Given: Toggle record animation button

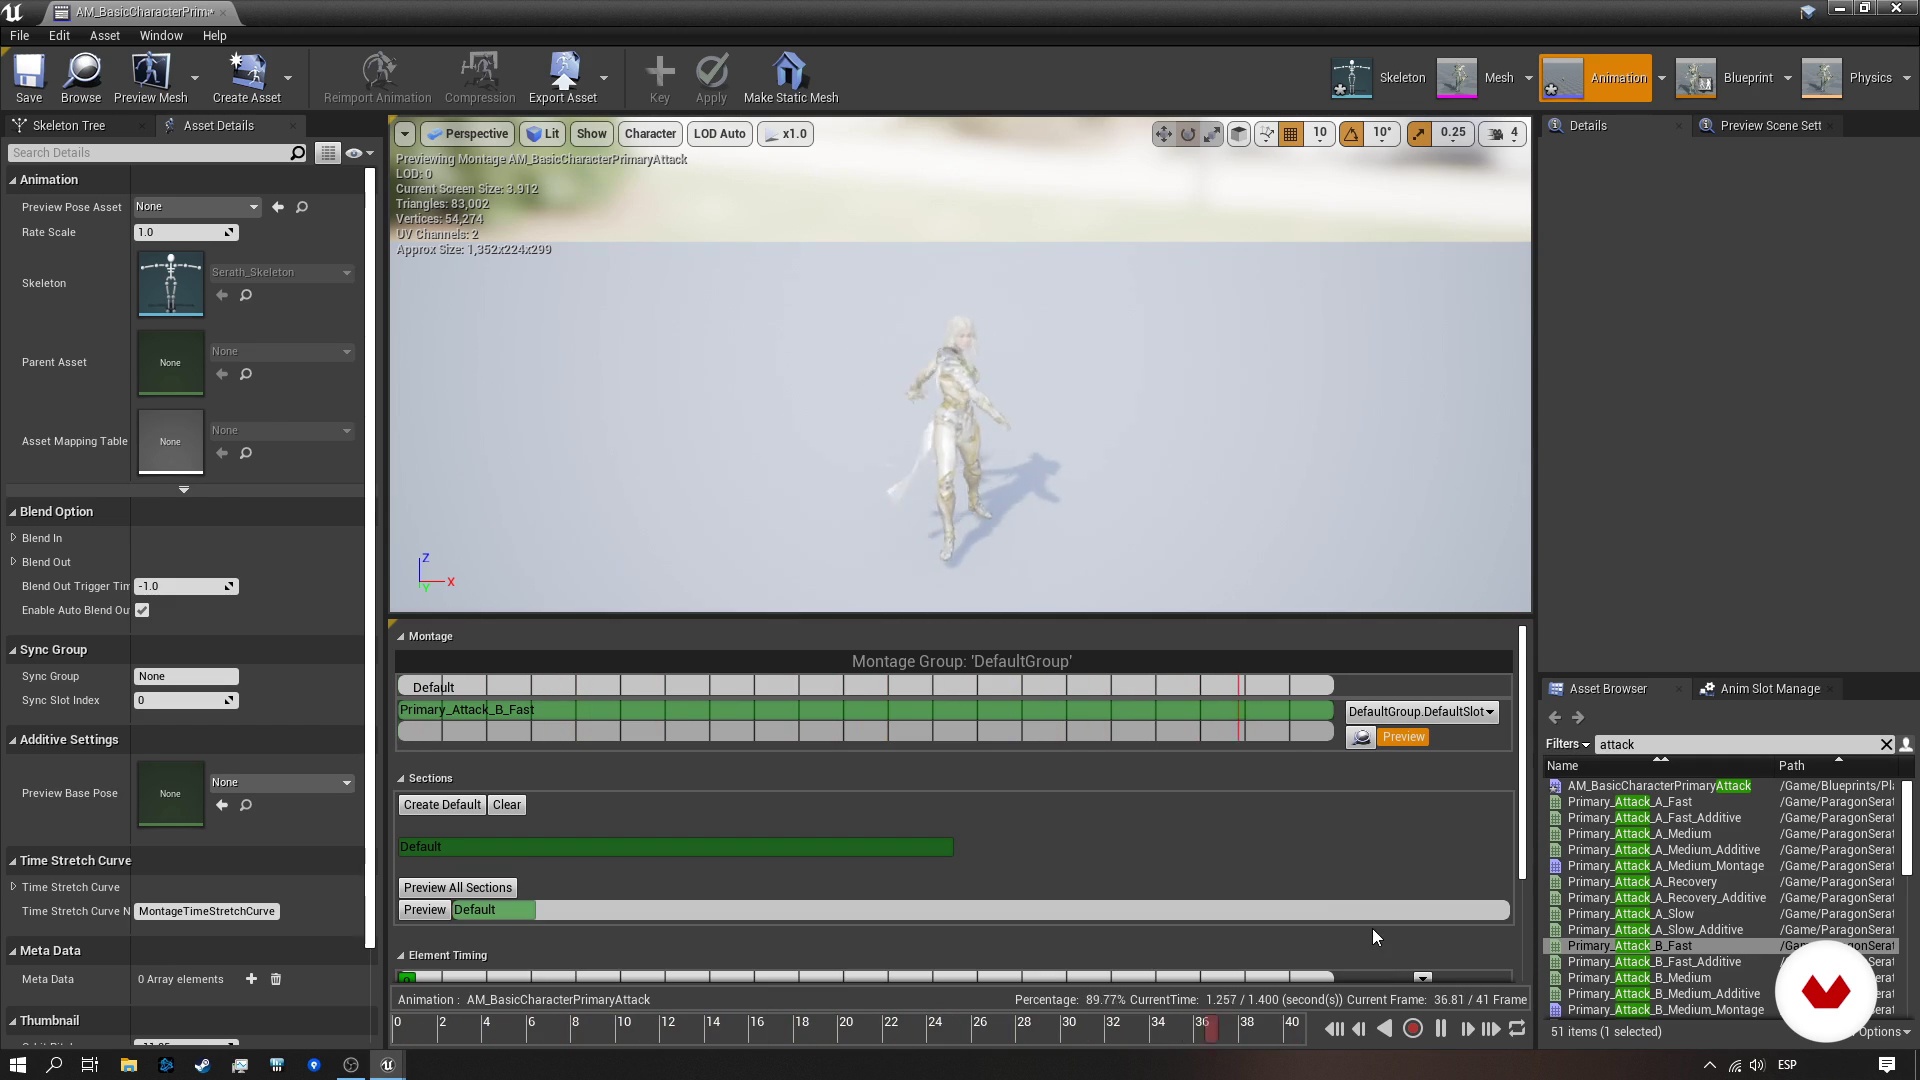Looking at the screenshot, I should point(1413,1029).
